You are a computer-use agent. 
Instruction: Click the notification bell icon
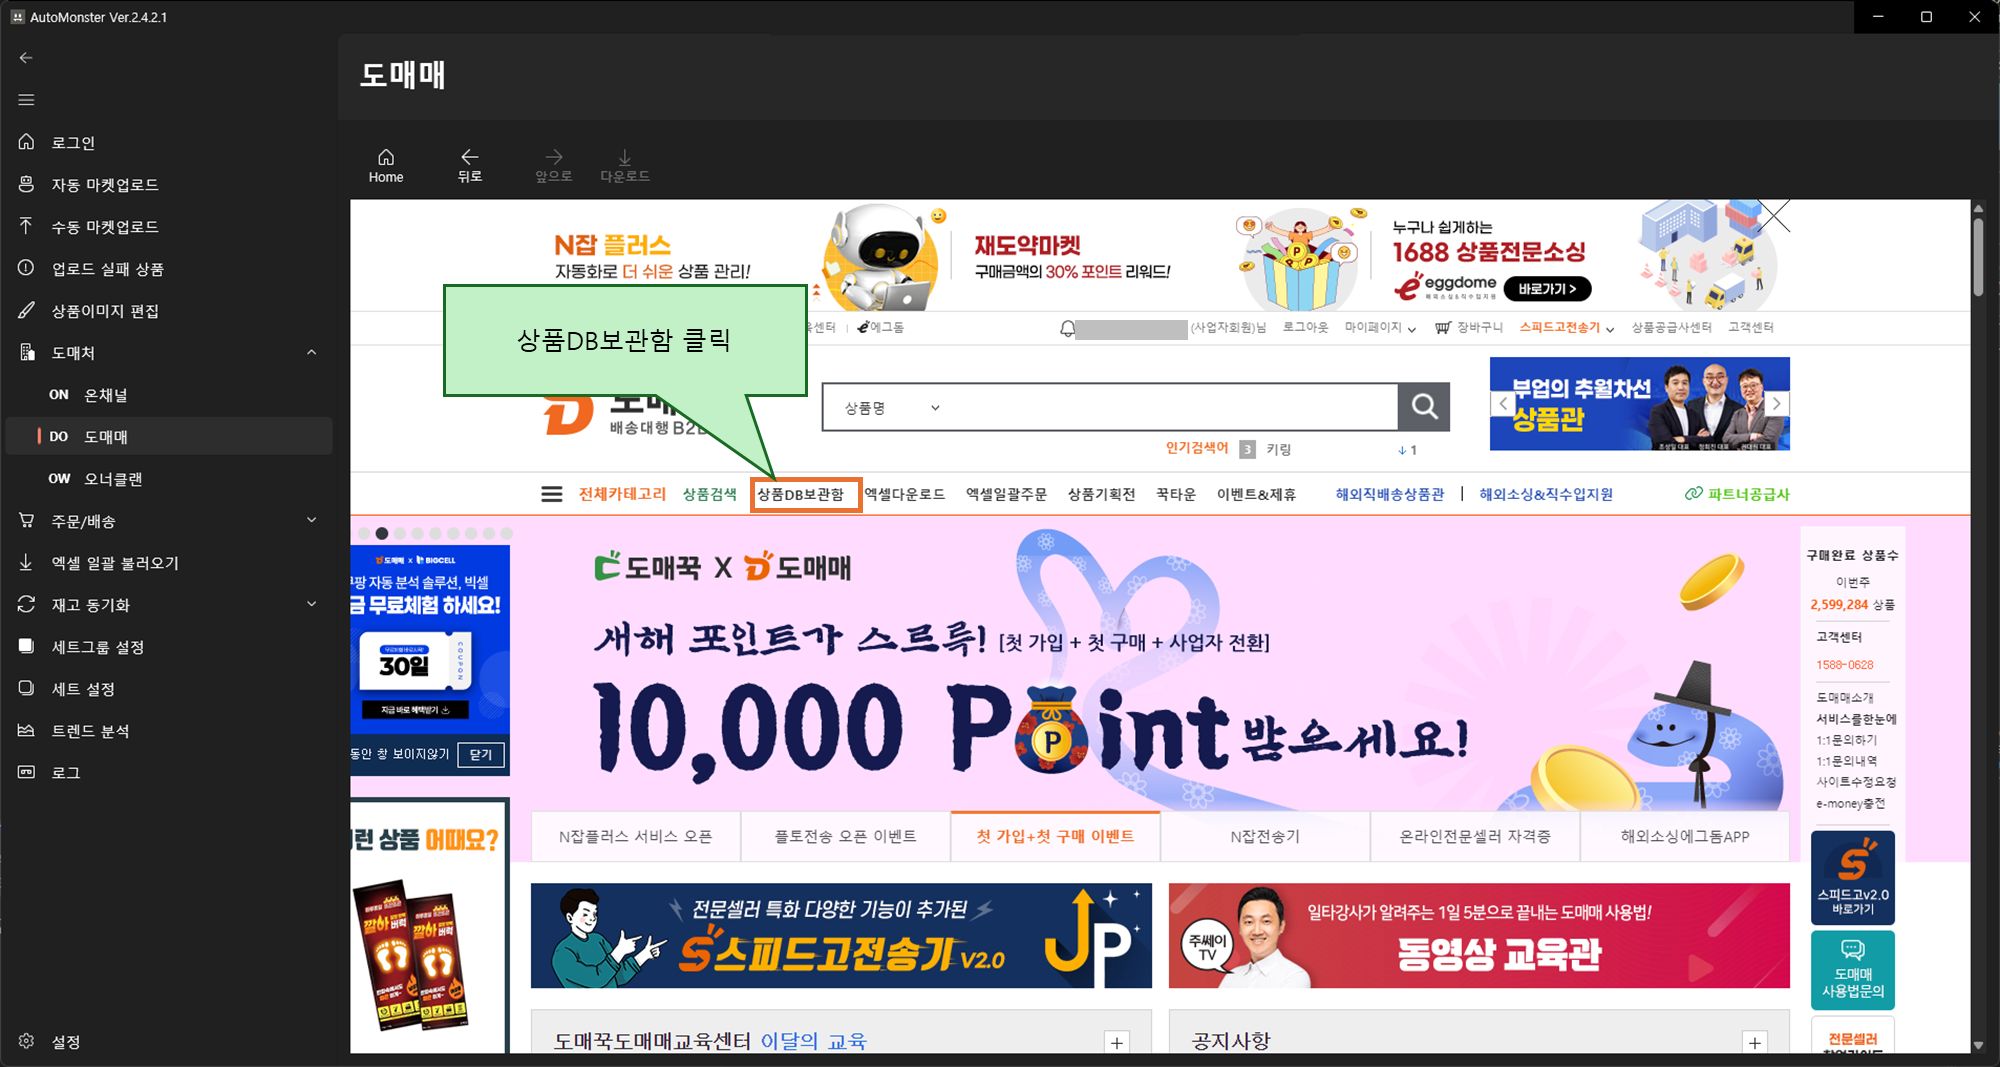tap(1067, 329)
